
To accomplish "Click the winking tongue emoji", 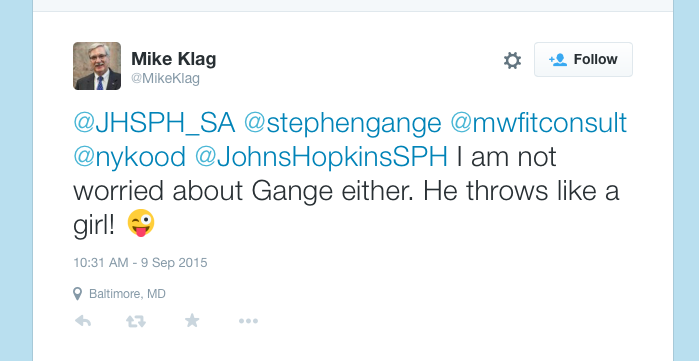I will (141, 223).
